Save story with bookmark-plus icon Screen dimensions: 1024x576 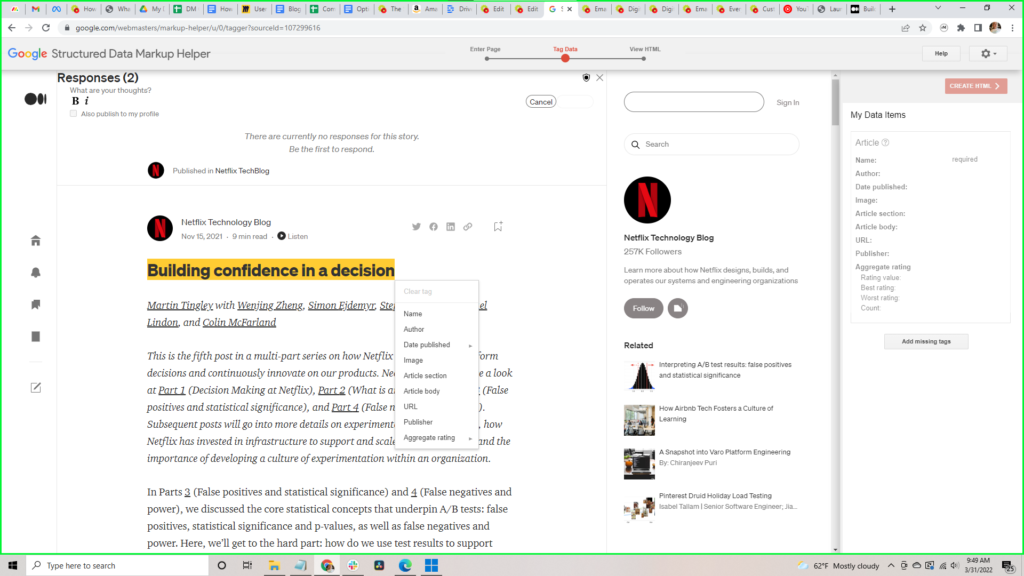[497, 227]
